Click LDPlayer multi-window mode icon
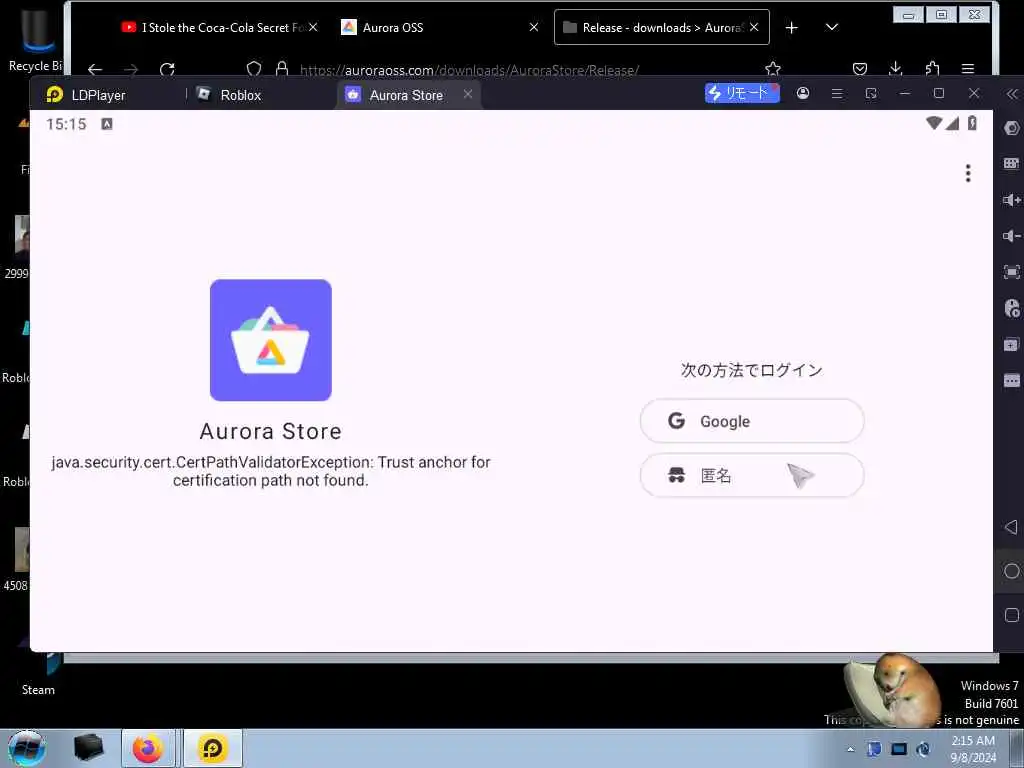The height and width of the screenshot is (768, 1024). click(x=871, y=93)
